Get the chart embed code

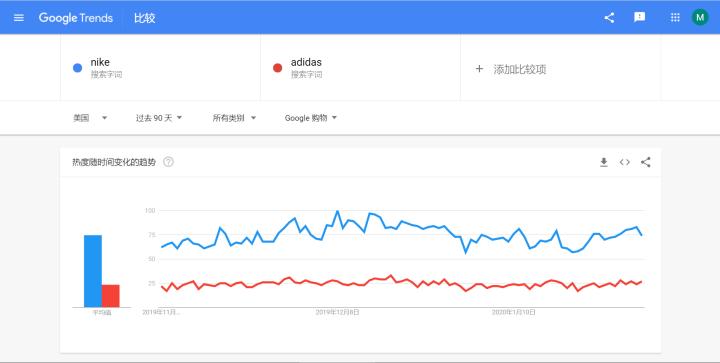pyautogui.click(x=624, y=162)
